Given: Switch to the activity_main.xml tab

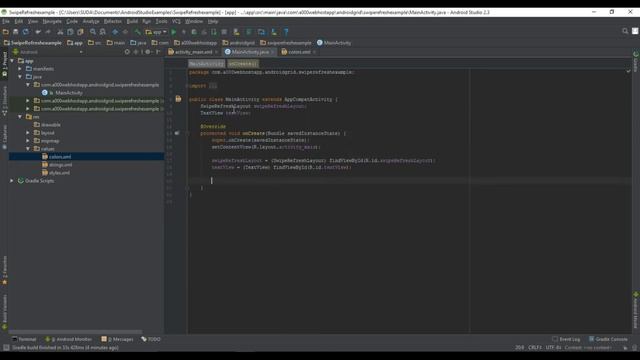Looking at the screenshot, I should pyautogui.click(x=193, y=52).
